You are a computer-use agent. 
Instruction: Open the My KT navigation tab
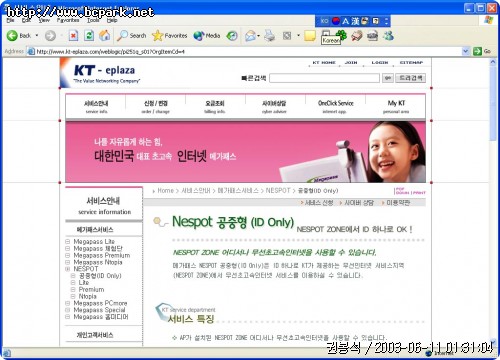[x=396, y=107]
